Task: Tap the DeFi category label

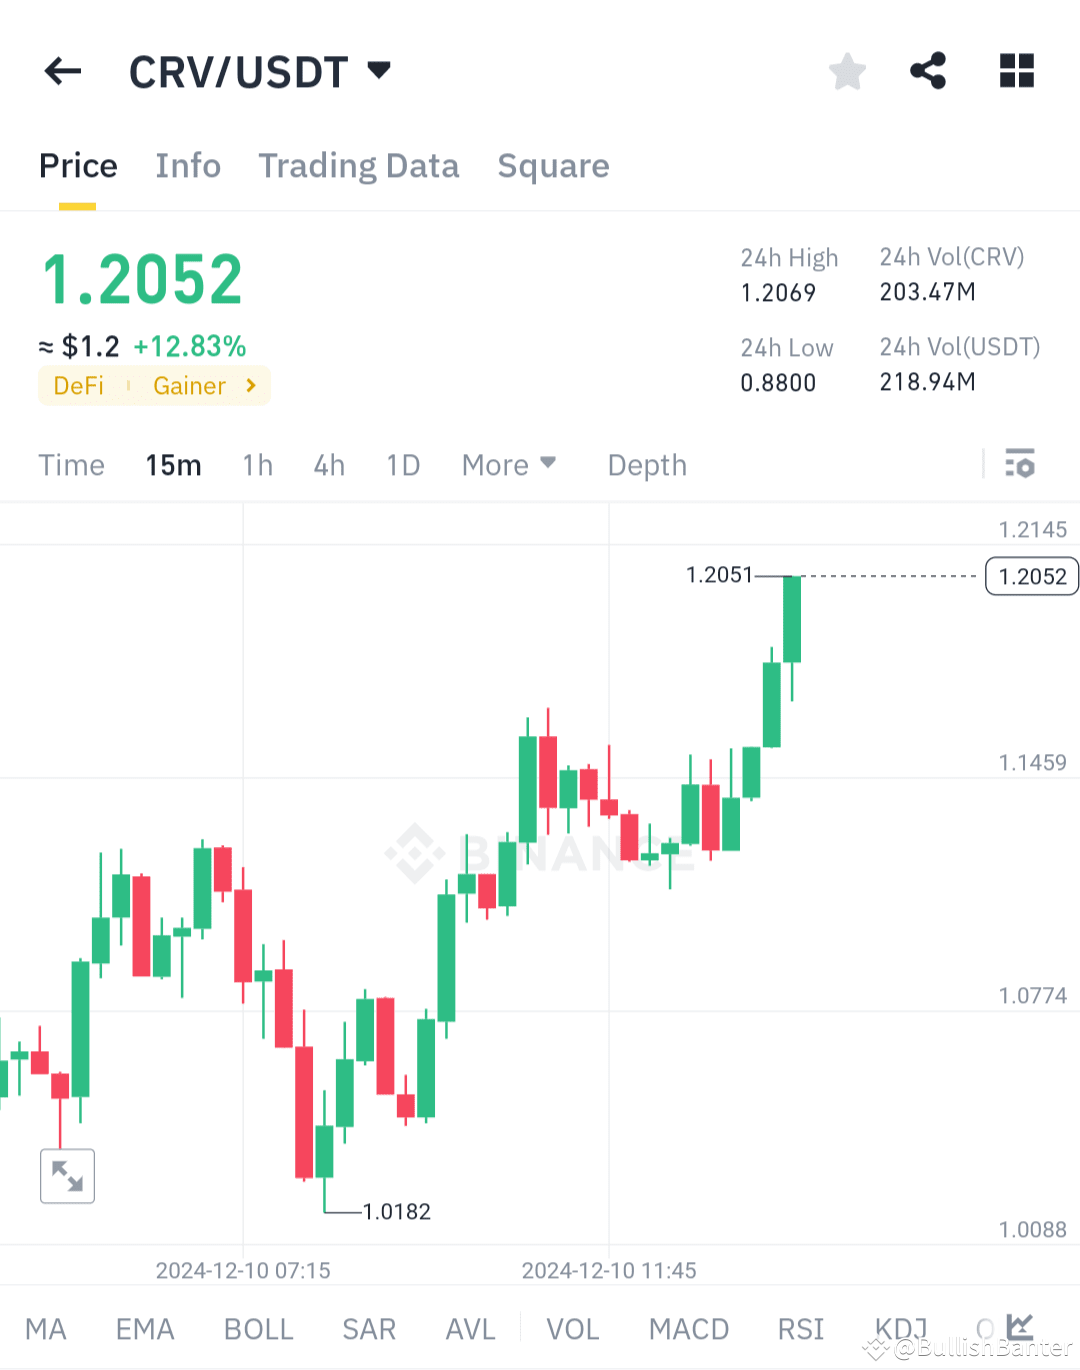Action: click(x=78, y=385)
